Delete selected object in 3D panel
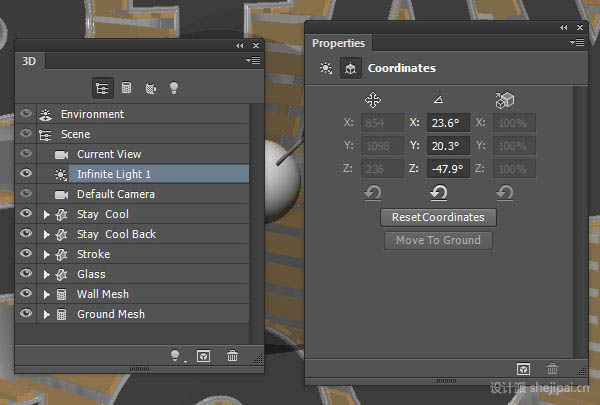The height and width of the screenshot is (405, 600). pyautogui.click(x=232, y=356)
